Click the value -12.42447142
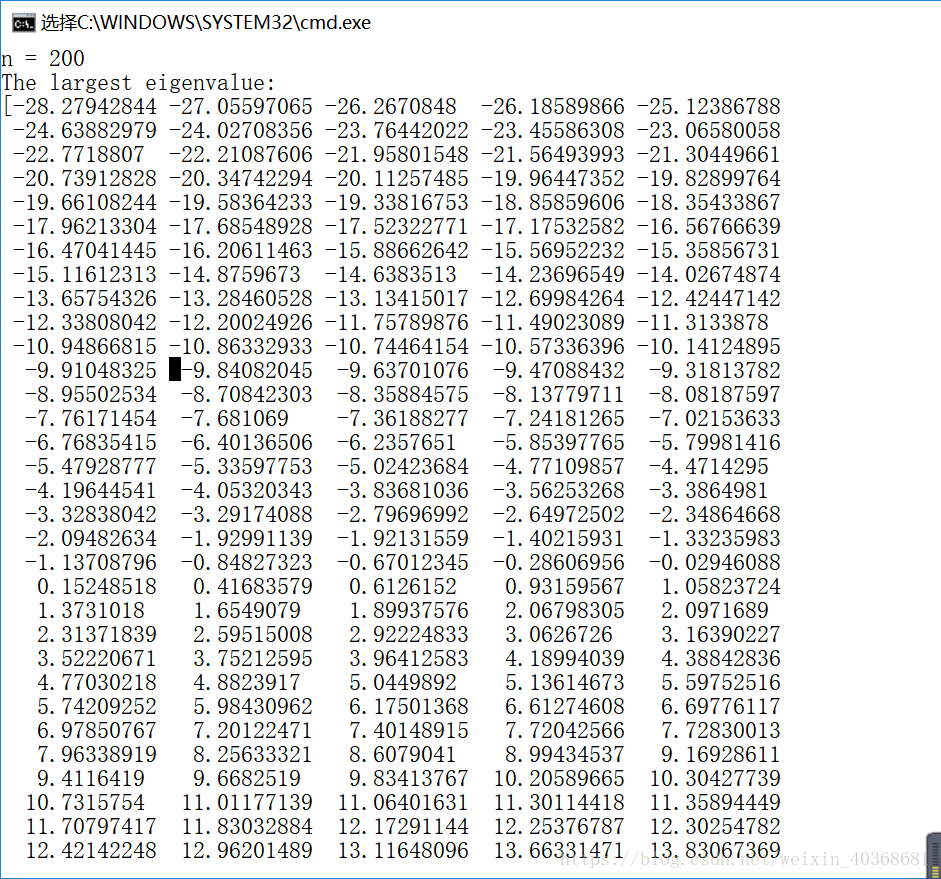 (709, 299)
